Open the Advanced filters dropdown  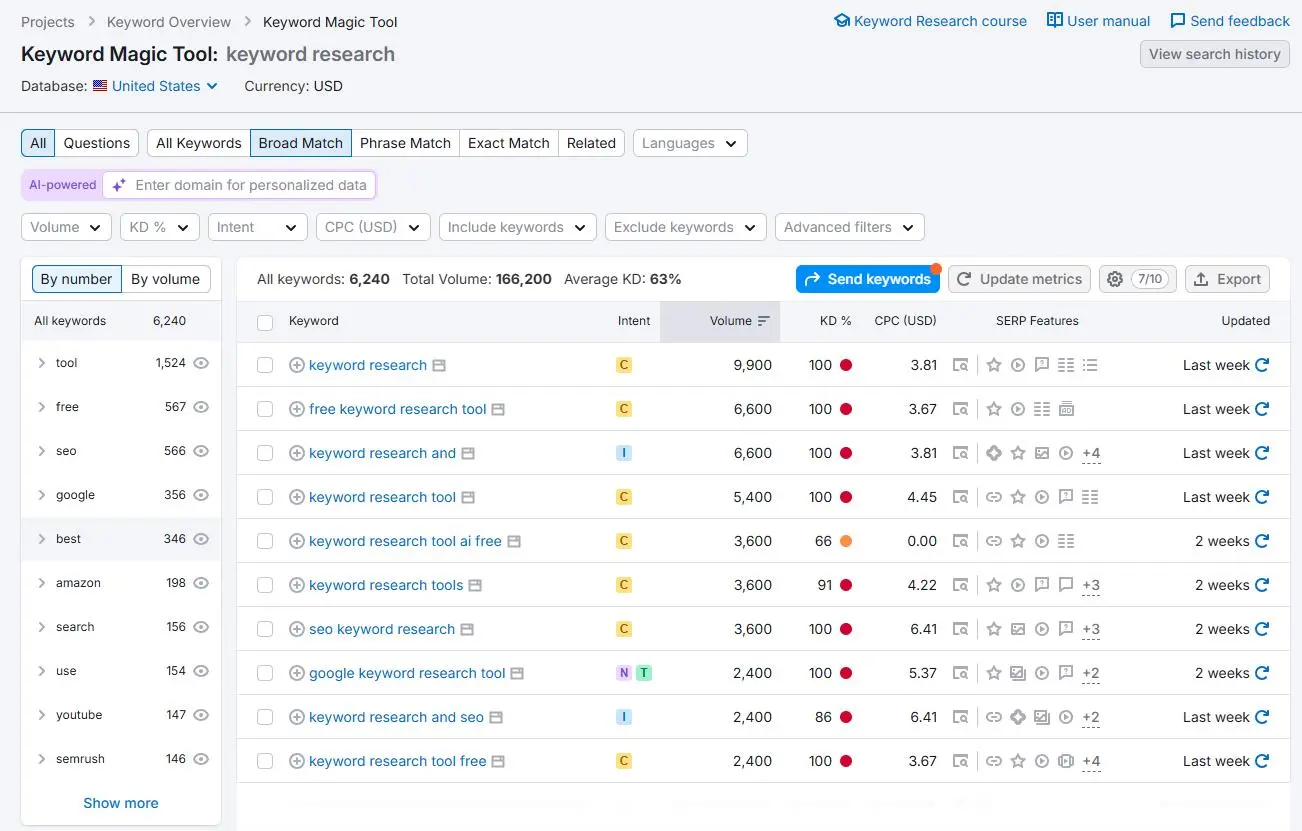click(x=850, y=227)
